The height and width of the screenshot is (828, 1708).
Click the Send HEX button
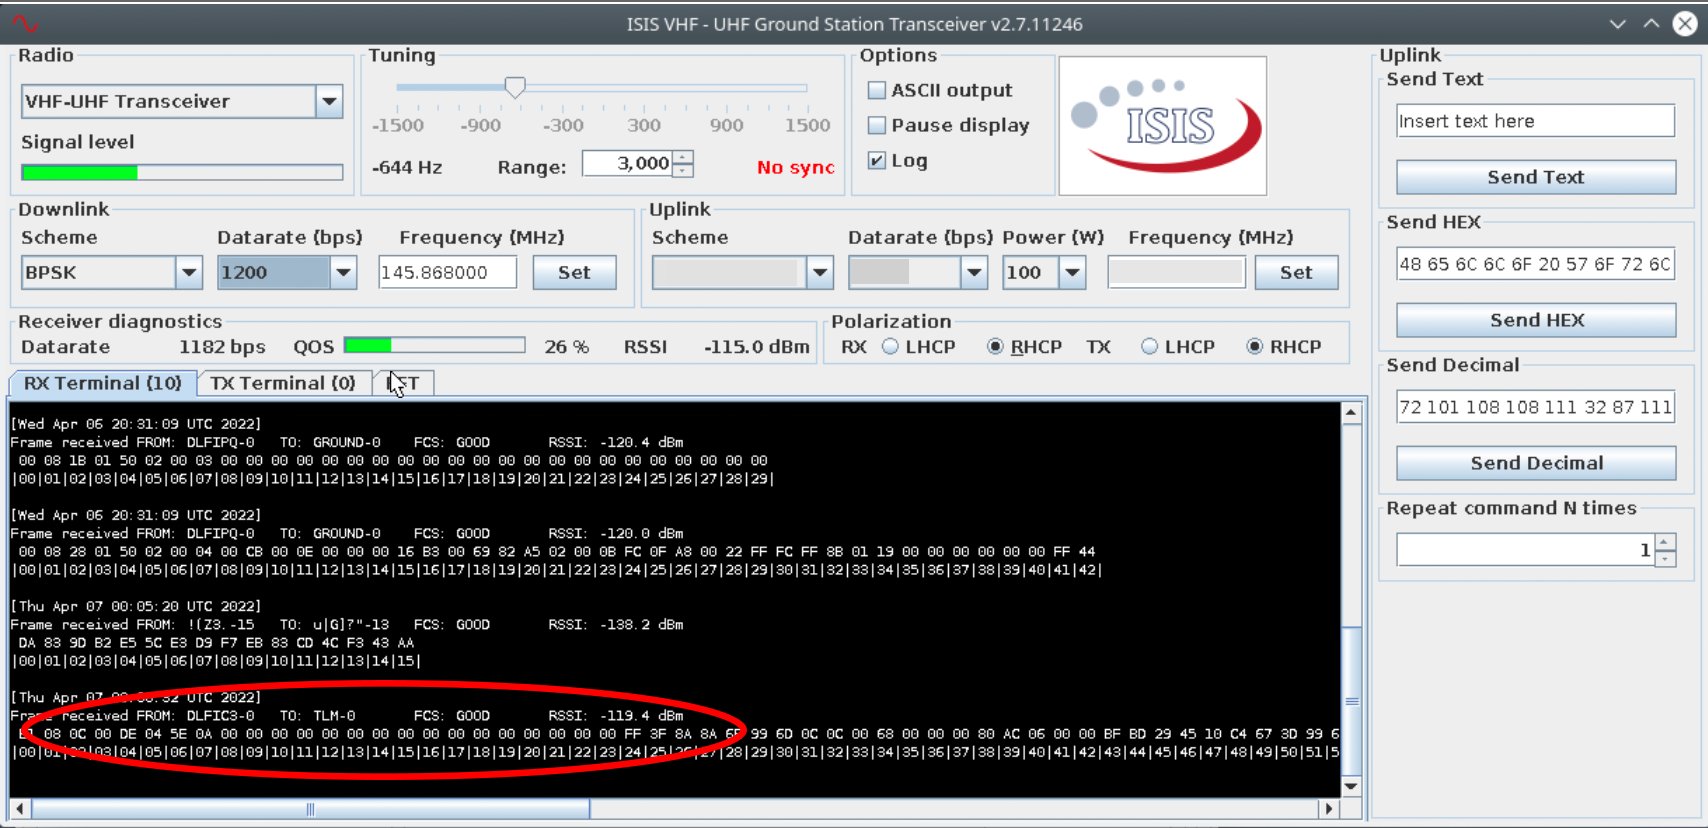[1536, 320]
